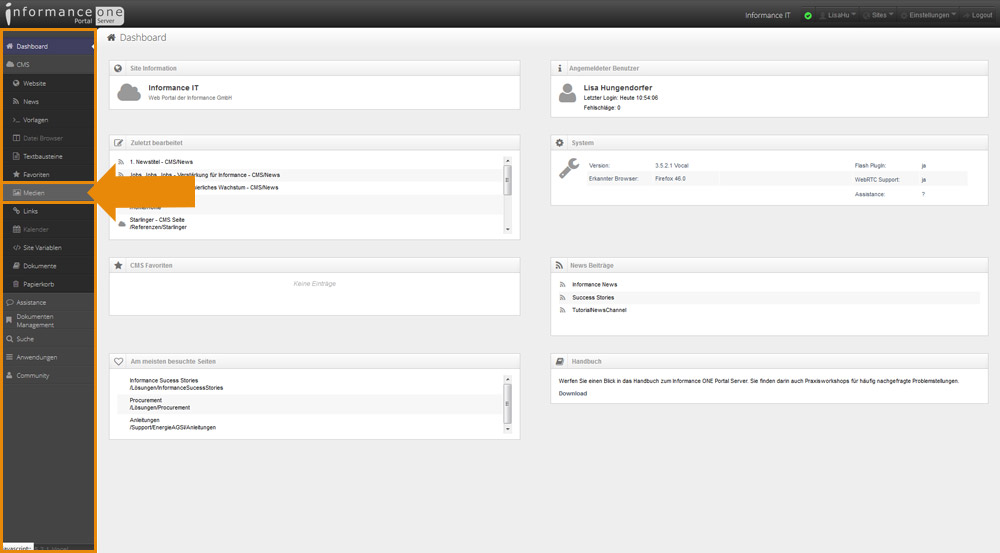Click the Website globe icon in sidebar
Viewport: 1000px width, 553px height.
click(17, 83)
